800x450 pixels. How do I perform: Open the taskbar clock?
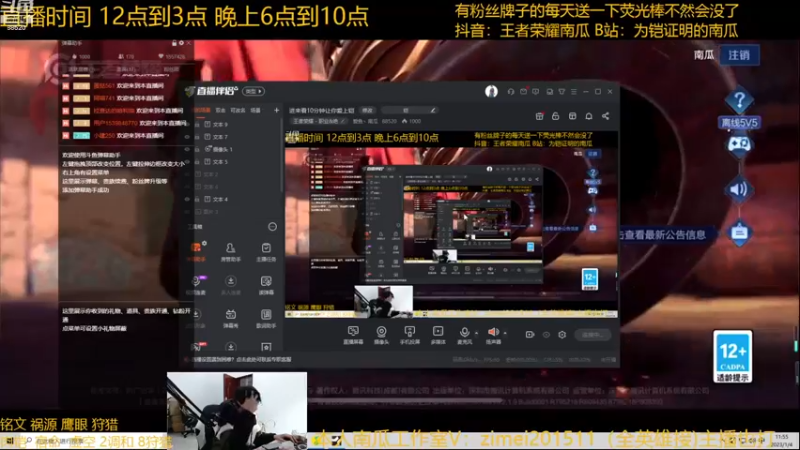[781, 441]
